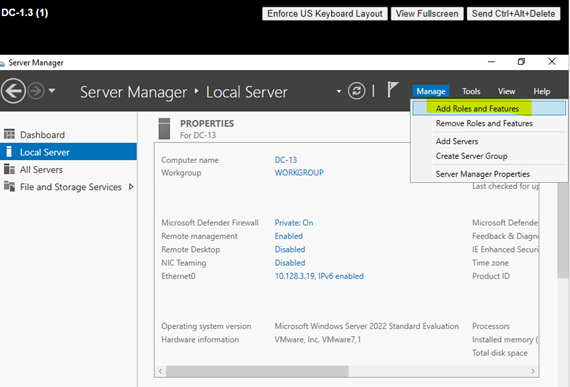Open navigation history dropdown arrow
The image size is (570, 387).
52,90
